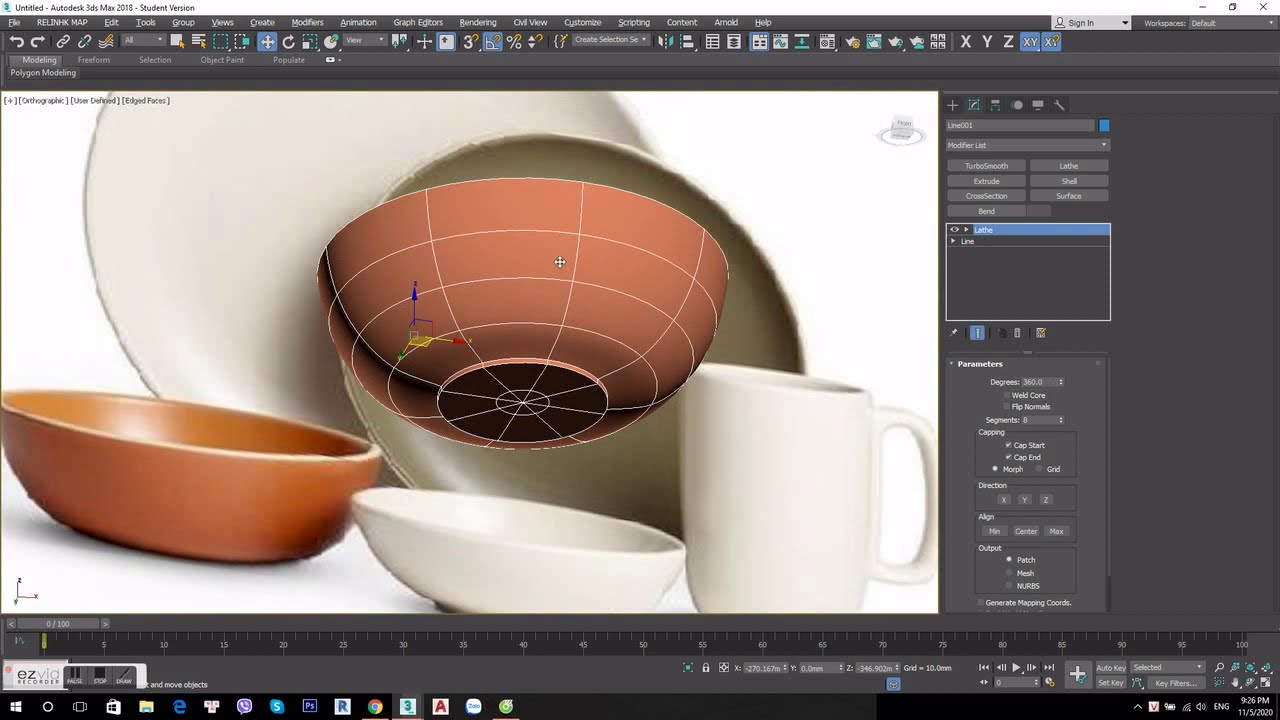
Task: Open the Create tab plus icon in command panel
Action: 952,105
